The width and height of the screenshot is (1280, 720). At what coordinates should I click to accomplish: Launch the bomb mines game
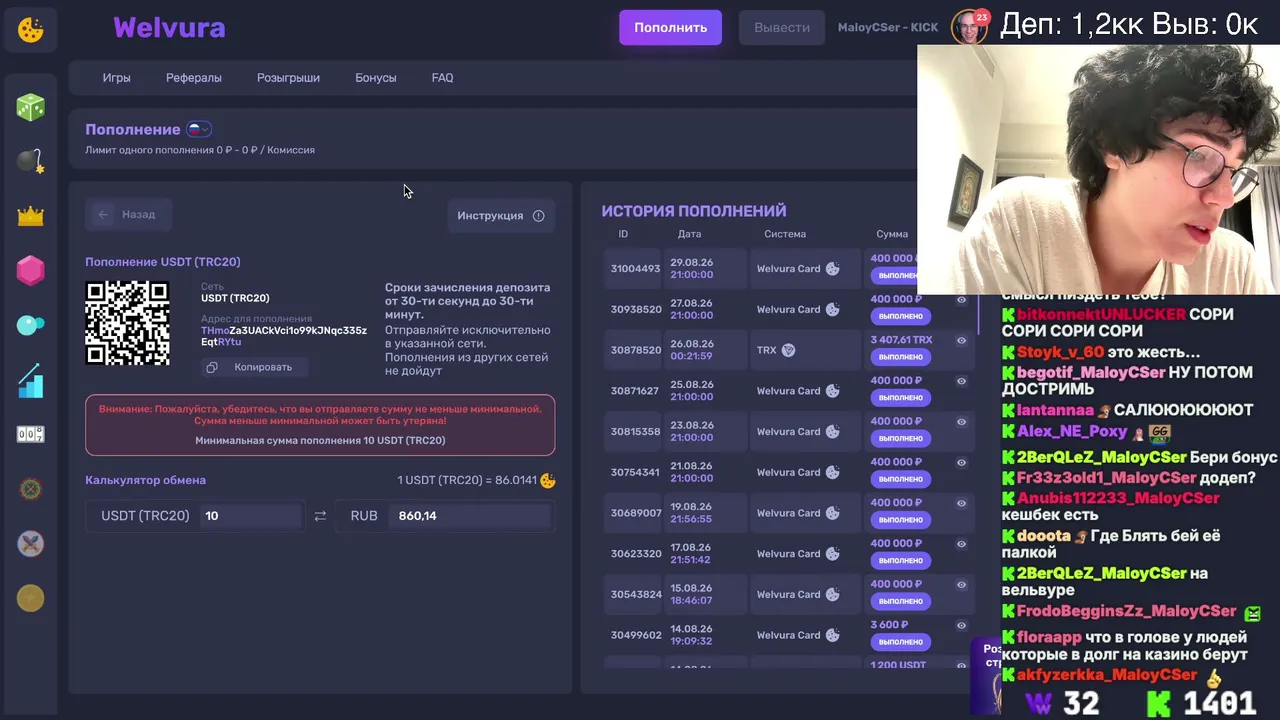31,161
